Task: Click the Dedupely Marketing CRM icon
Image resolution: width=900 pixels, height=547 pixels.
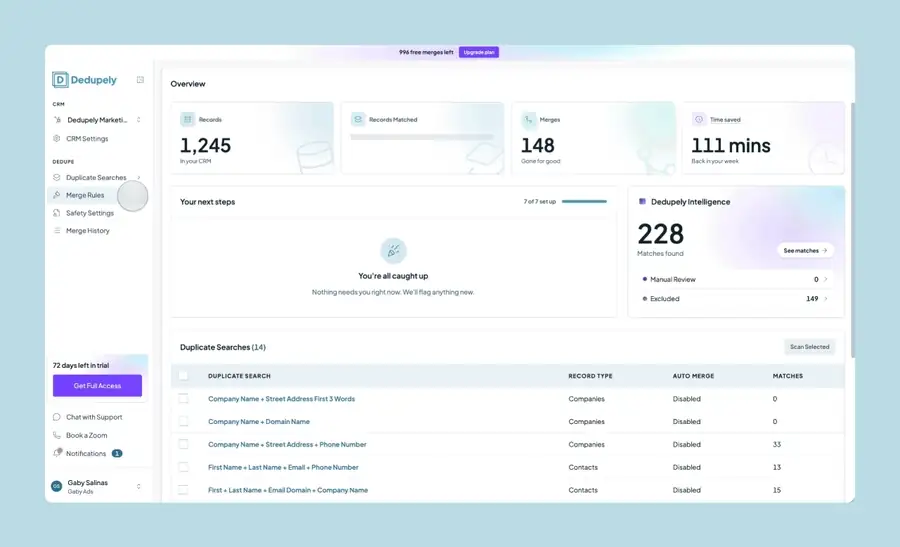Action: (x=57, y=120)
